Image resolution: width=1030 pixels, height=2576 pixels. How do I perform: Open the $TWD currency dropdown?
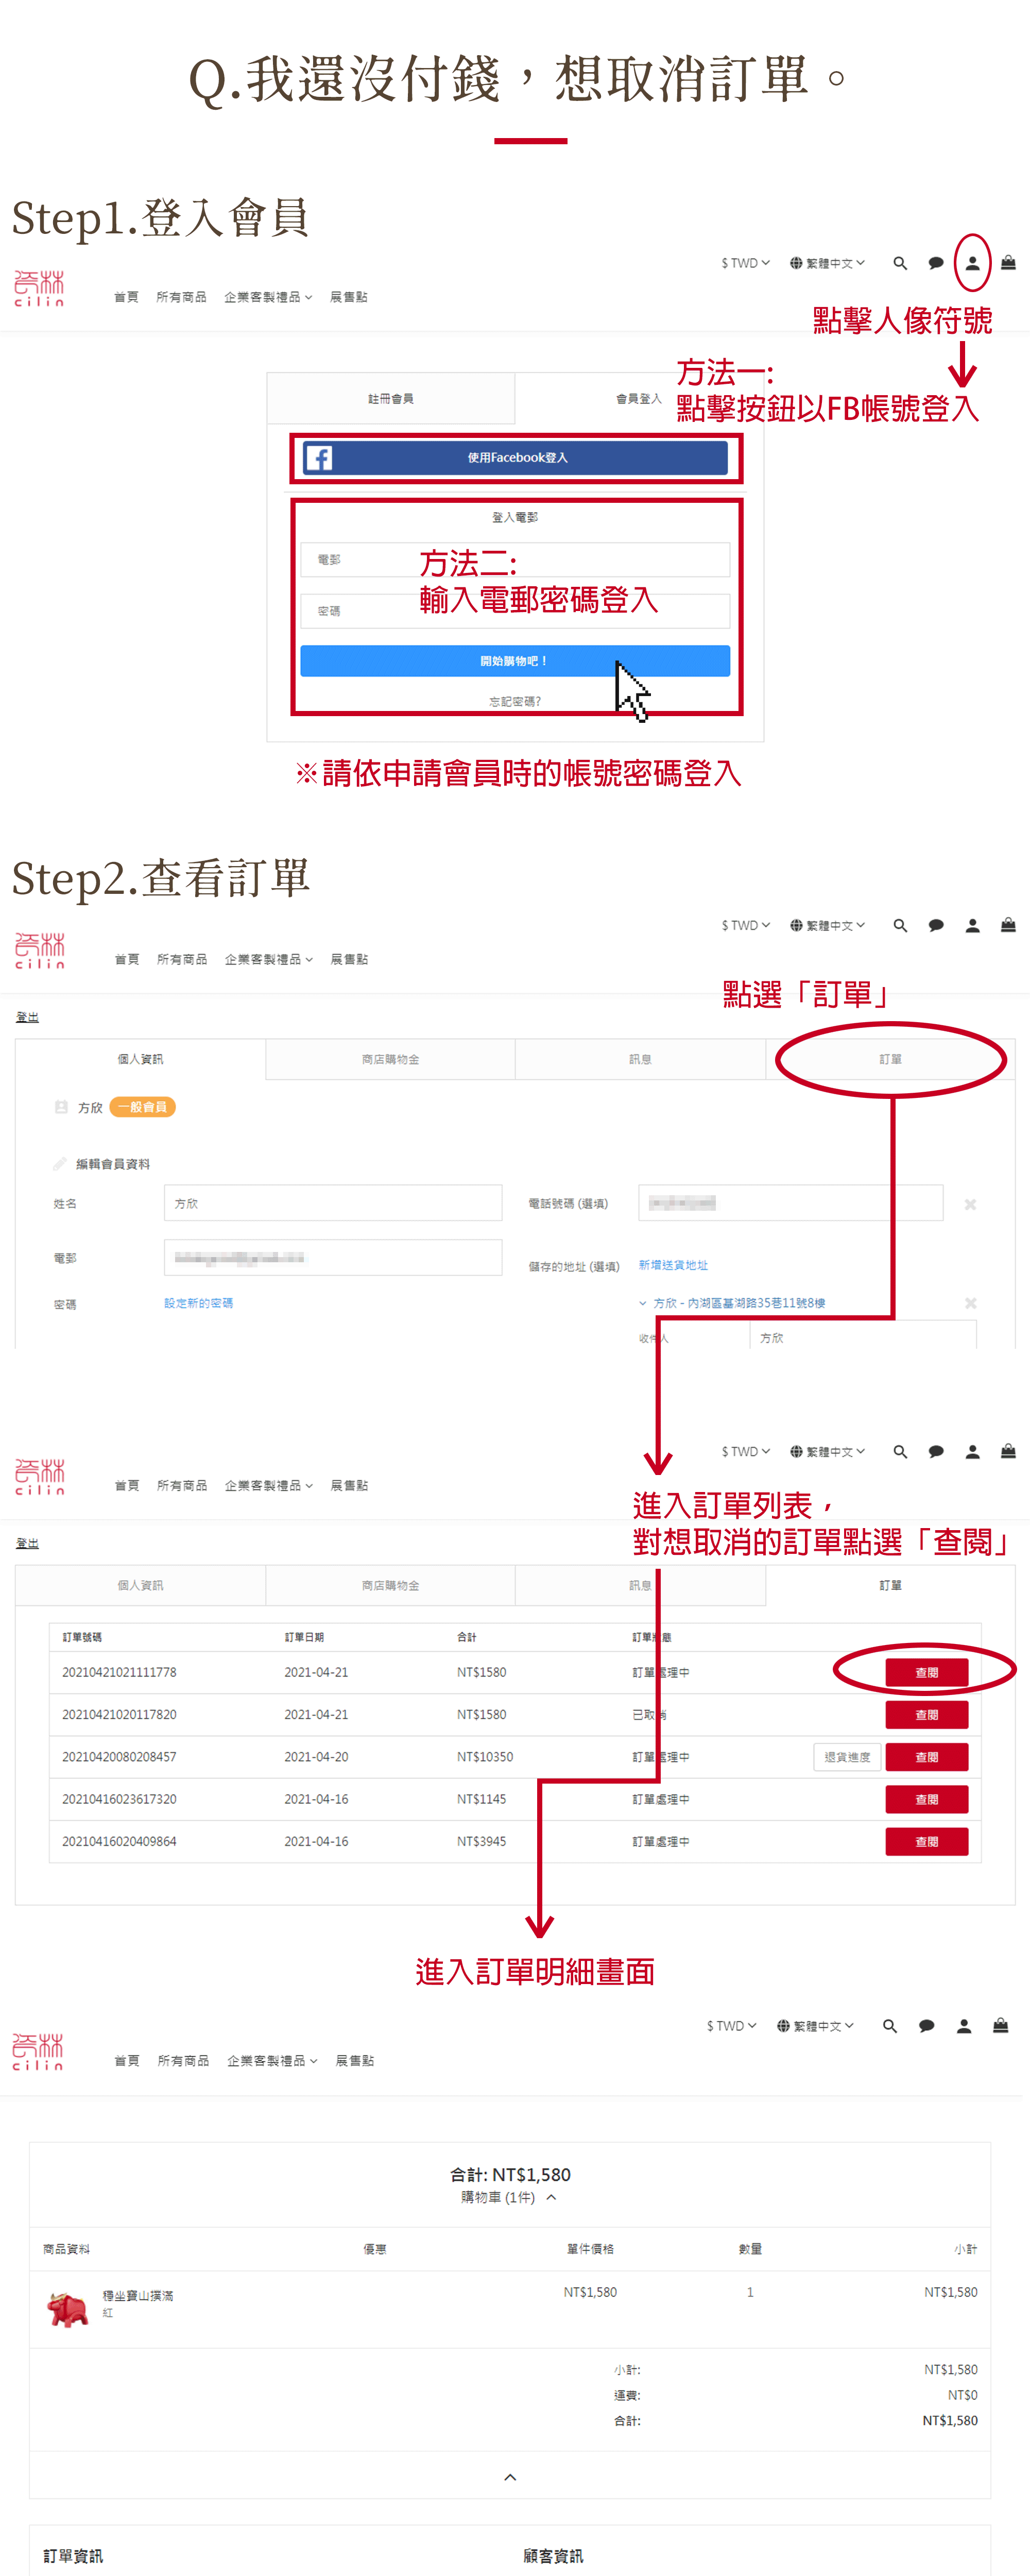pyautogui.click(x=744, y=263)
